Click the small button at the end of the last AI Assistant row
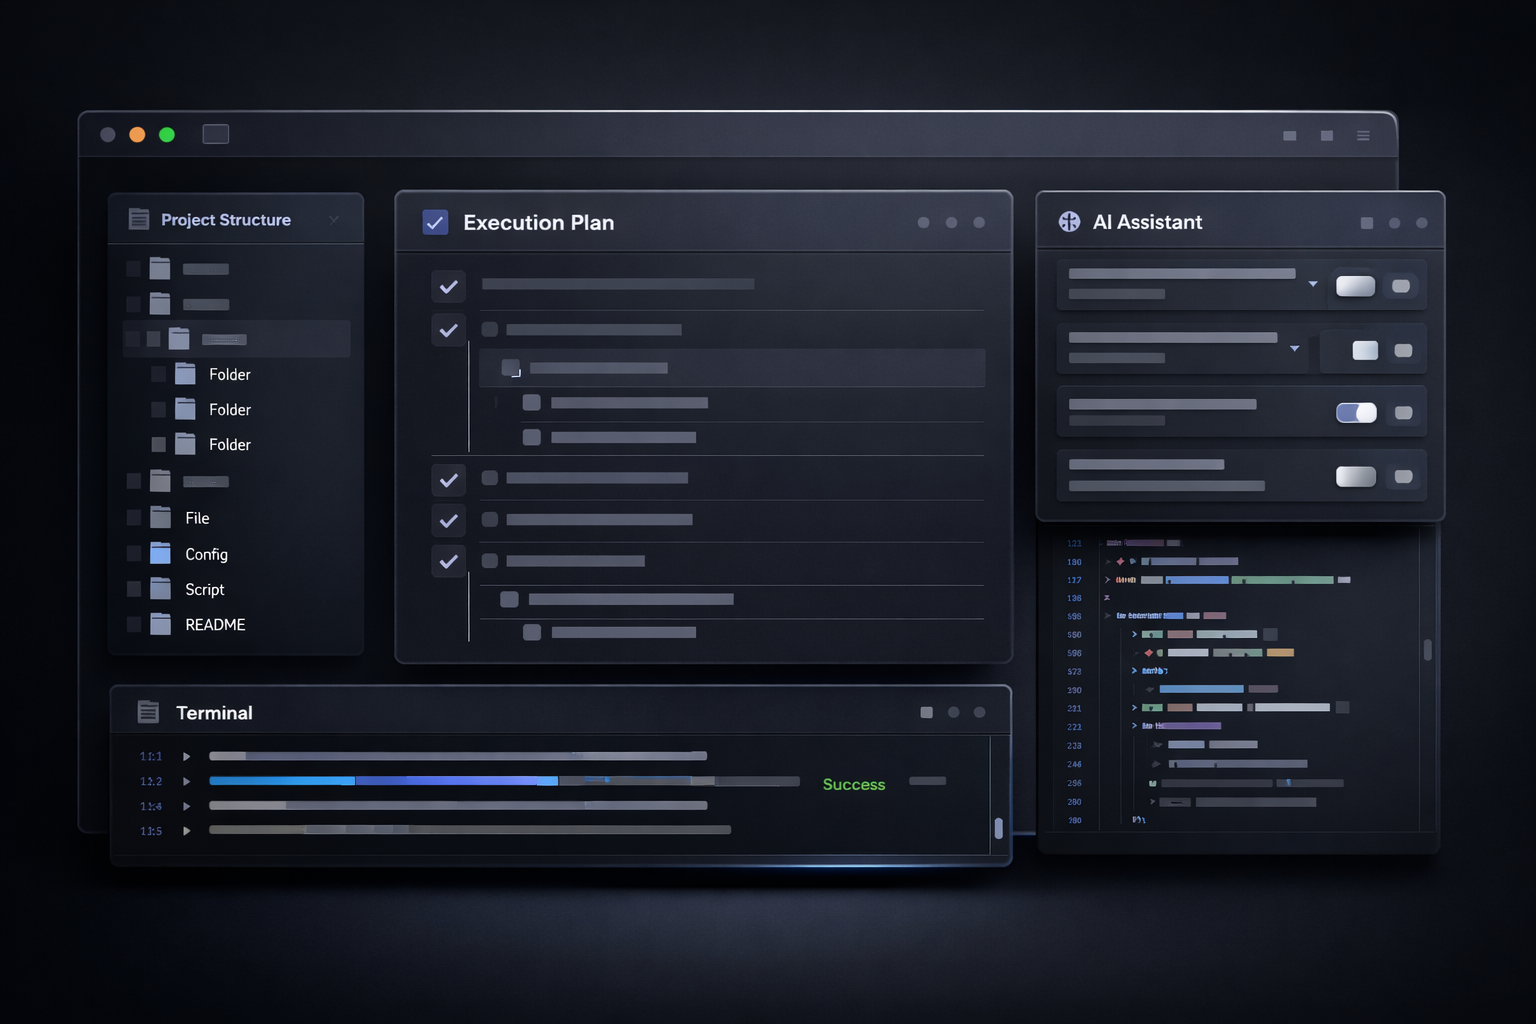Image resolution: width=1536 pixels, height=1024 pixels. (x=1404, y=477)
